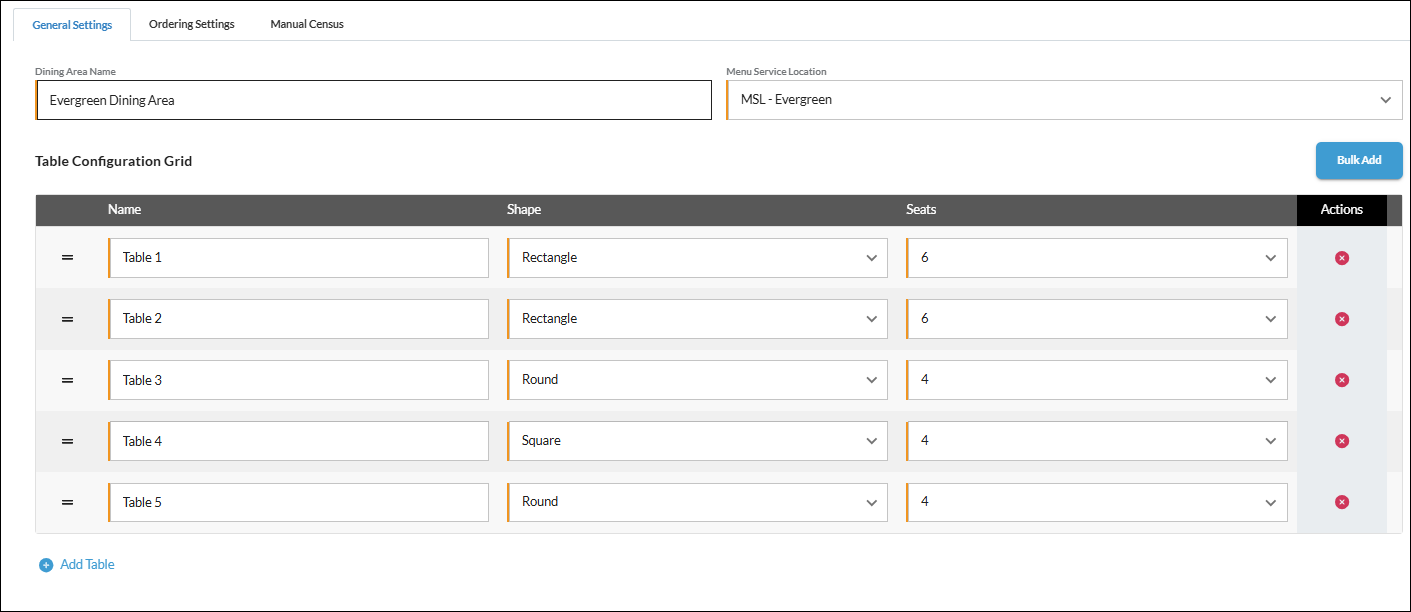Image resolution: width=1411 pixels, height=612 pixels.
Task: Open the Menu Service Location dropdown
Action: point(1064,100)
